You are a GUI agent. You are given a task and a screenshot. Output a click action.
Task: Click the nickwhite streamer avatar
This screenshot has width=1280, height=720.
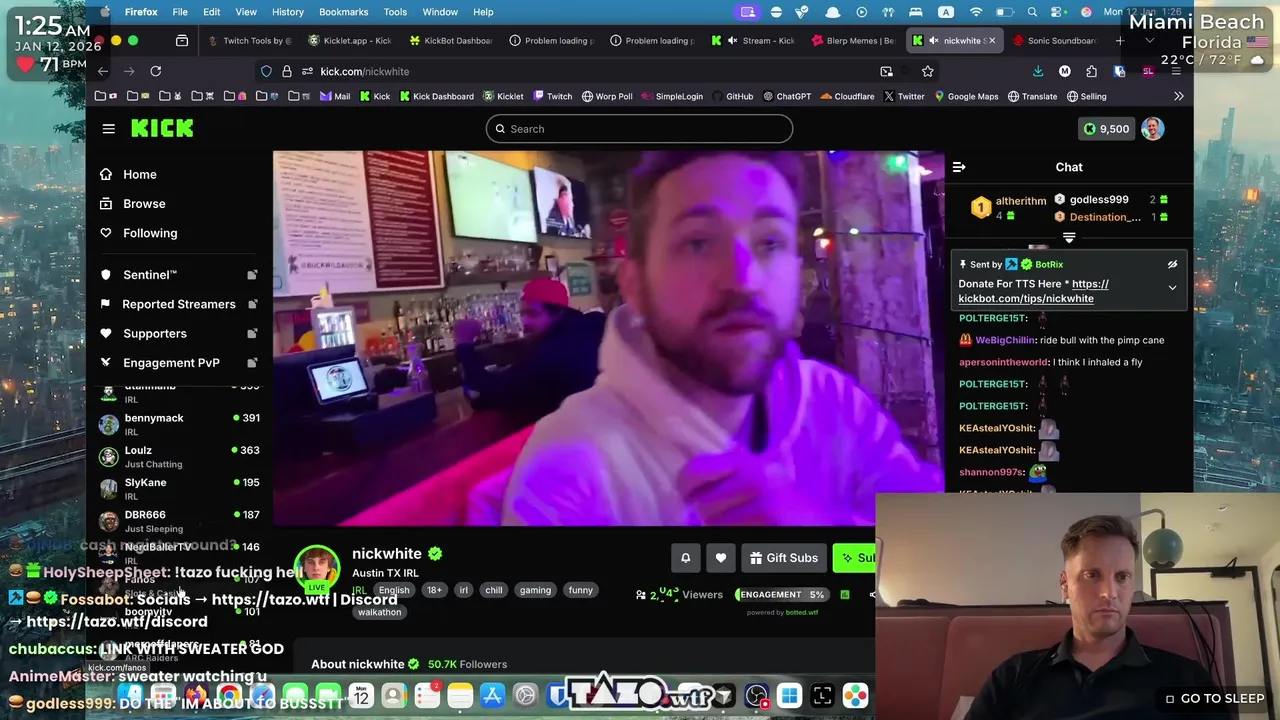[317, 568]
